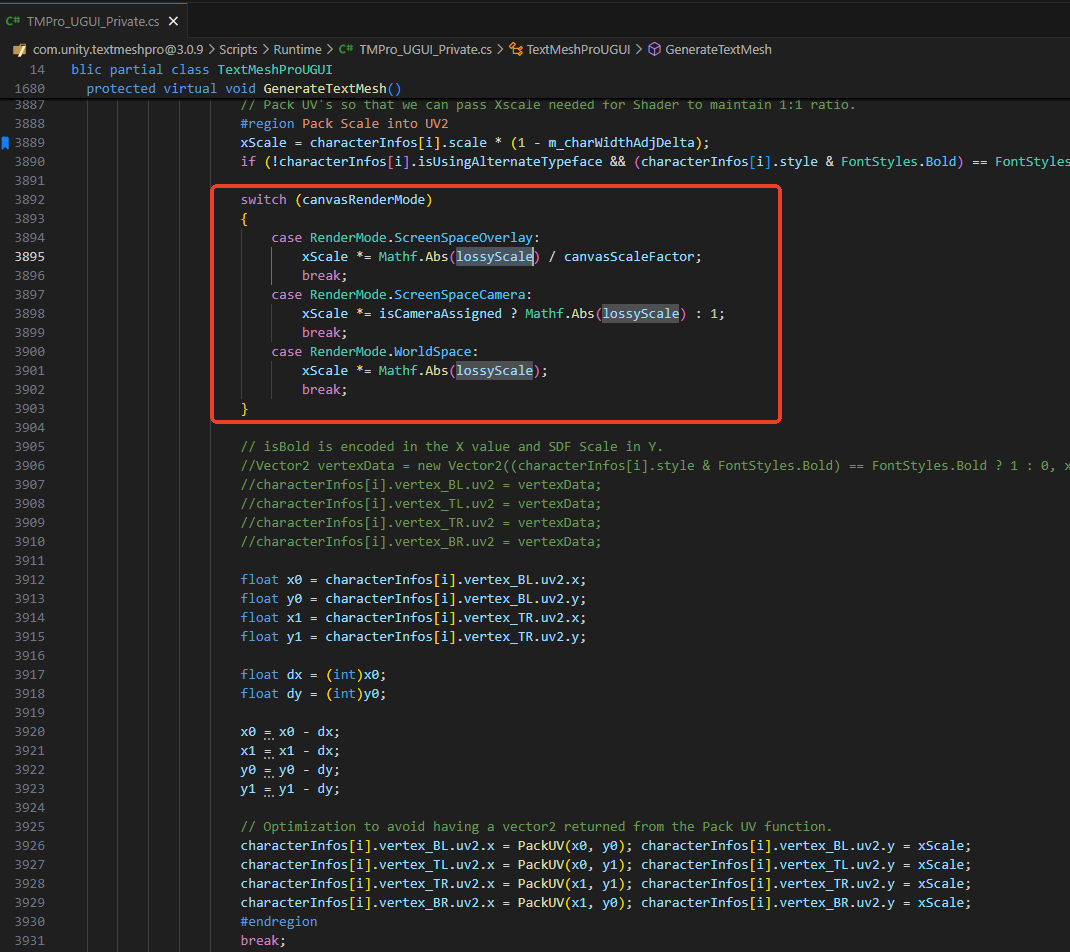Click the blue bookmark marker beside line 3889
This screenshot has height=952, width=1070.
tap(5, 143)
